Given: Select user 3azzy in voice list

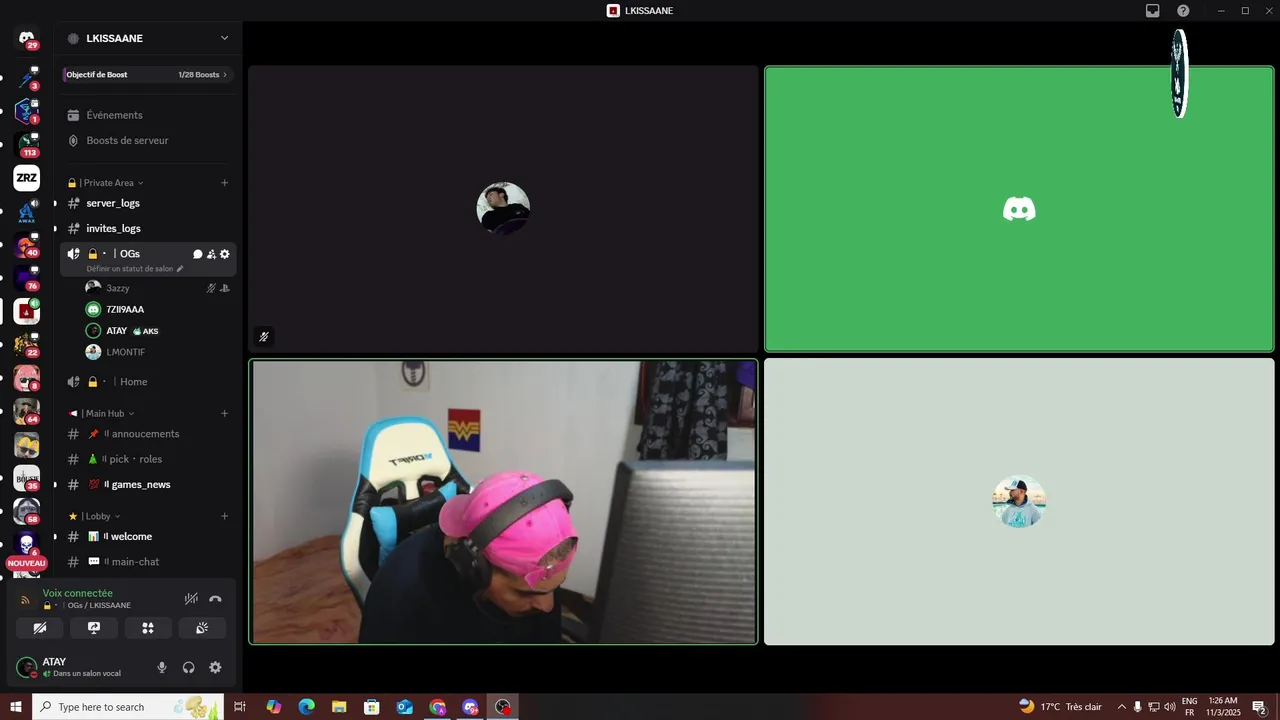Looking at the screenshot, I should click(x=158, y=288).
